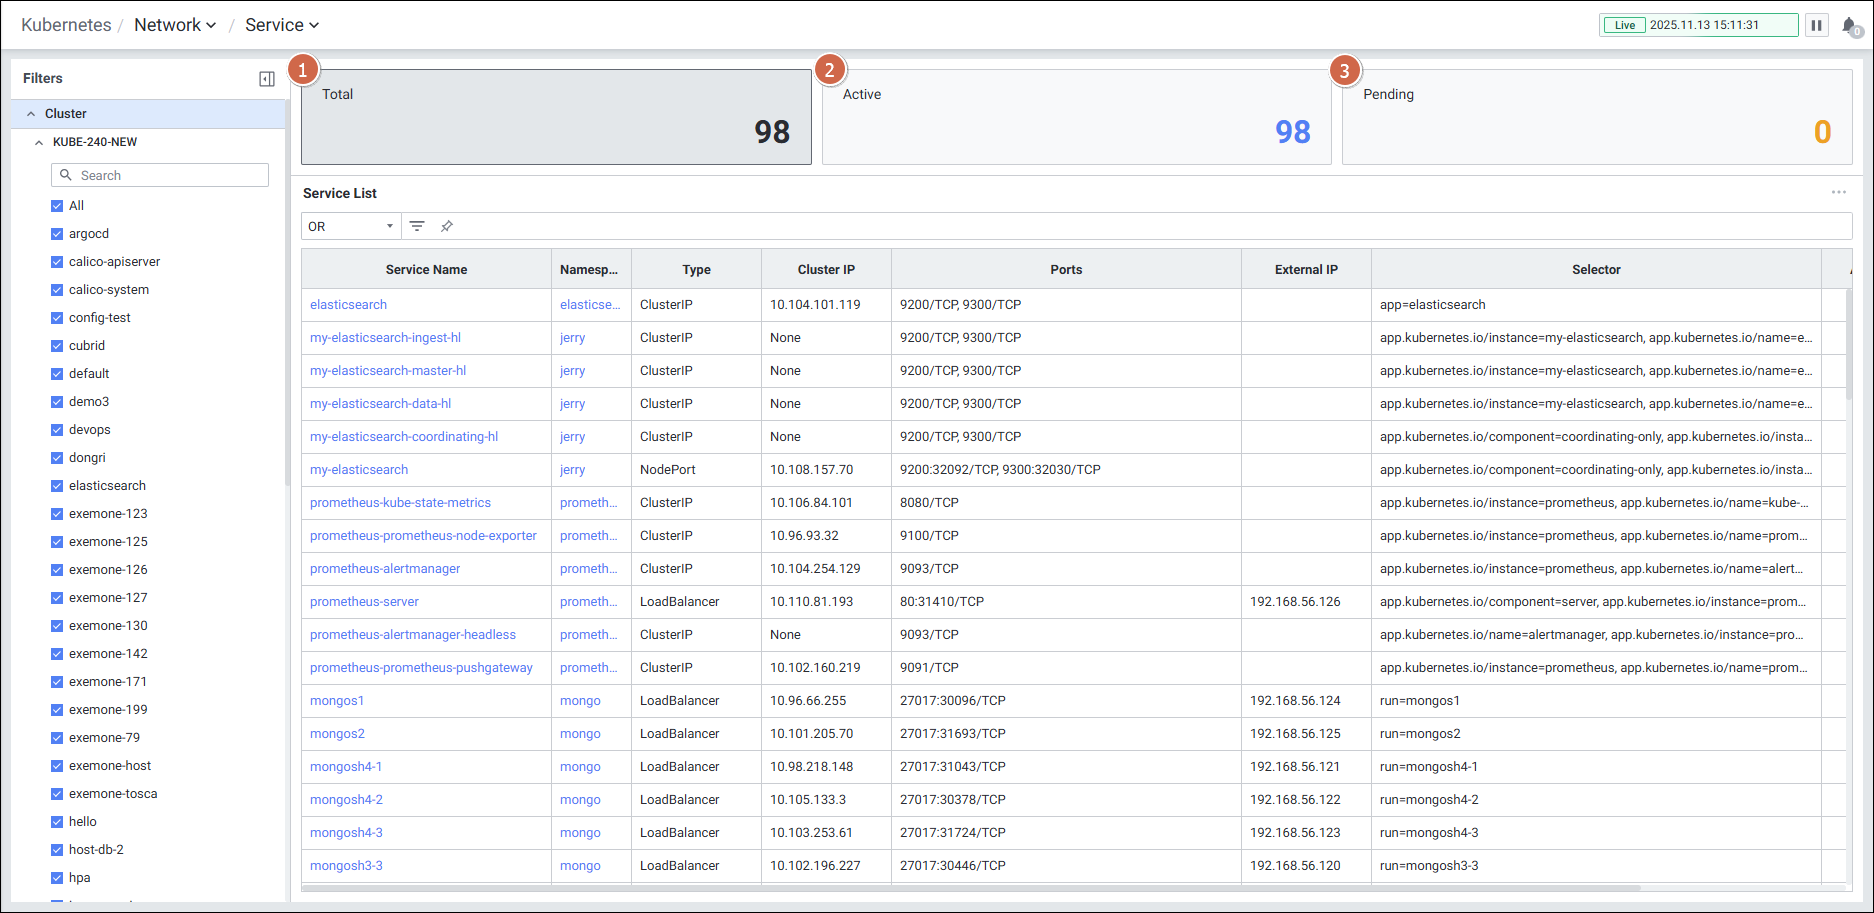The width and height of the screenshot is (1874, 913).
Task: Pin the Service List filter bar
Action: 447,226
